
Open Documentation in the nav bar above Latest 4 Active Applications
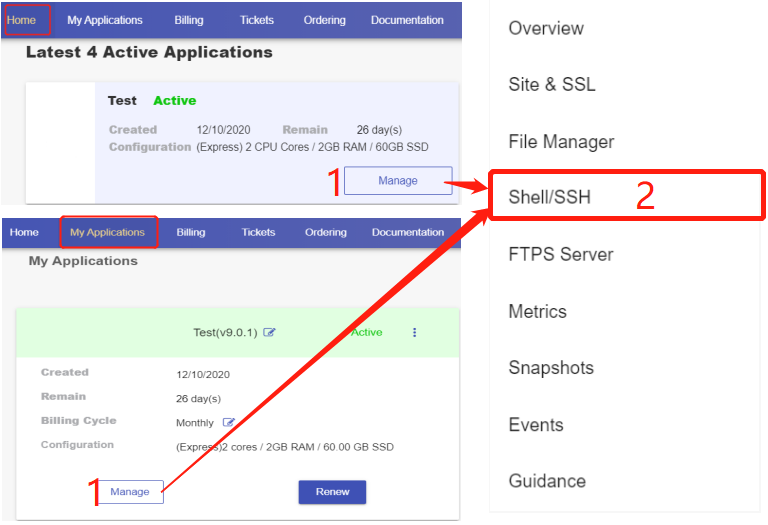coord(407,20)
